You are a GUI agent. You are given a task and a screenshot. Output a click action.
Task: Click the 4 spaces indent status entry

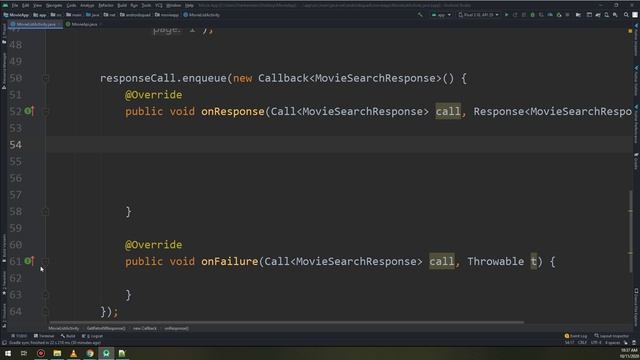pos(612,343)
